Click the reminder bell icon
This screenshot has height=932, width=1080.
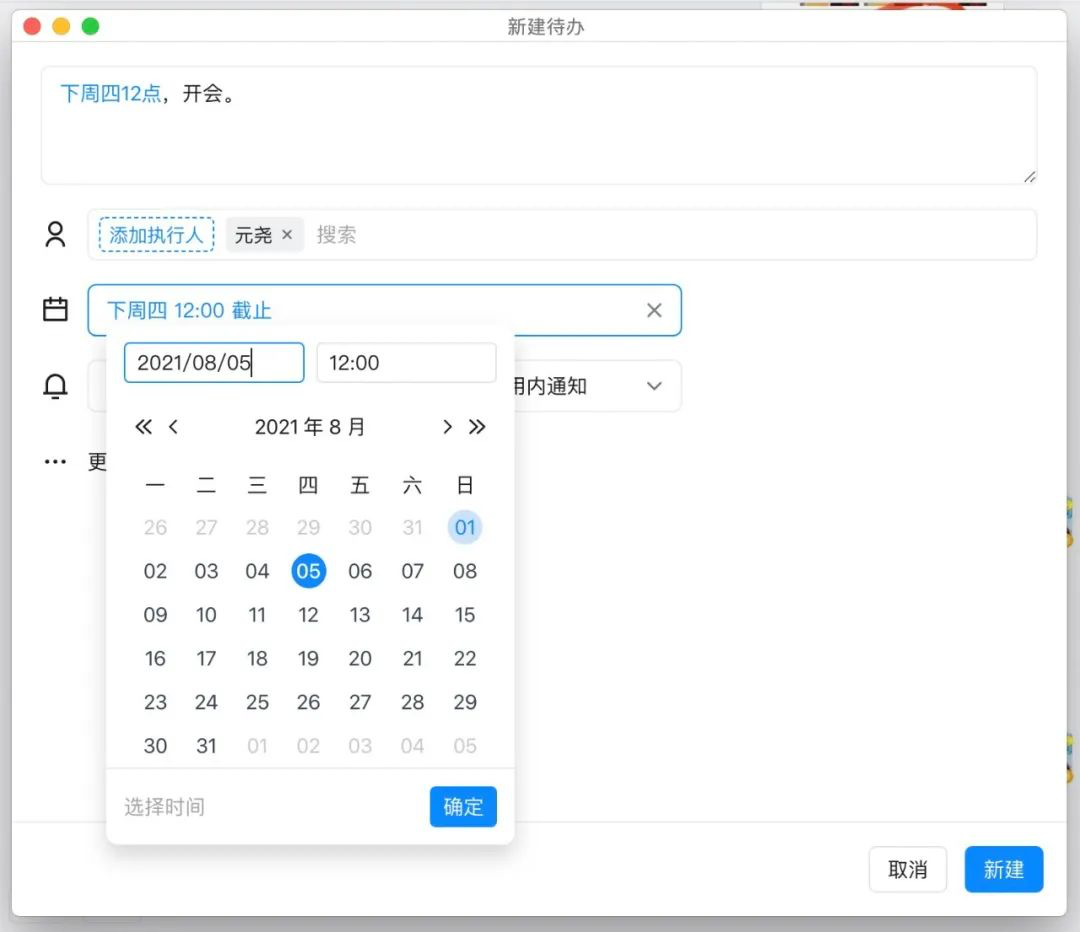[x=55, y=386]
